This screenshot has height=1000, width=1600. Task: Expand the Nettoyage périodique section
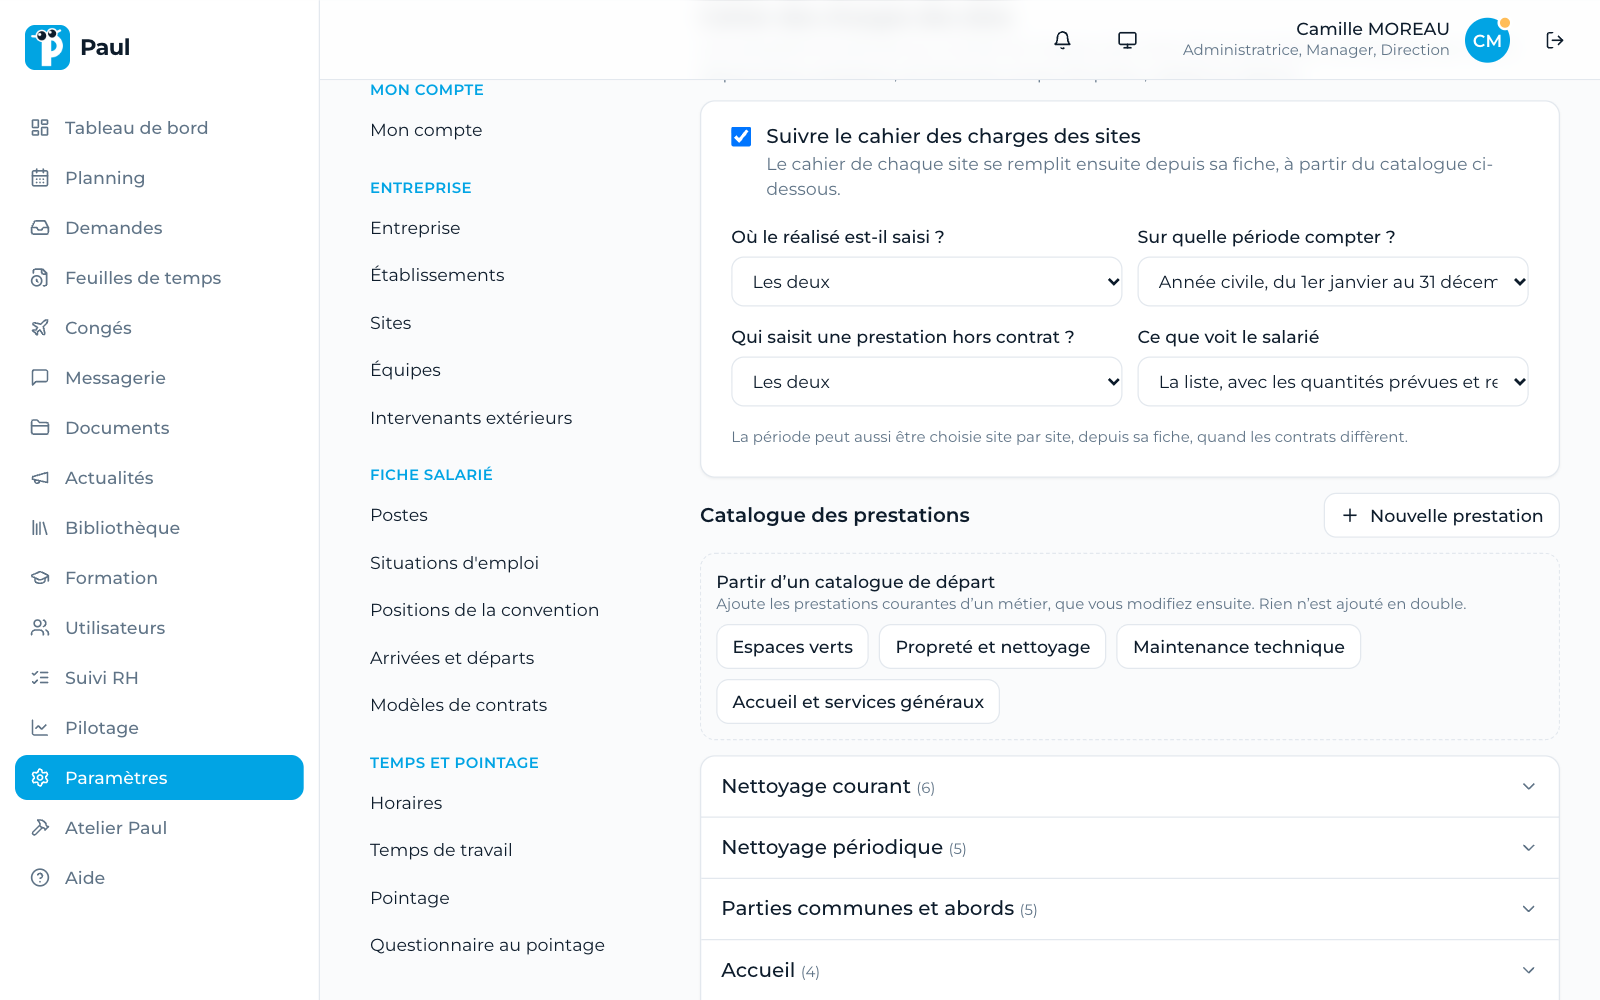[1130, 848]
